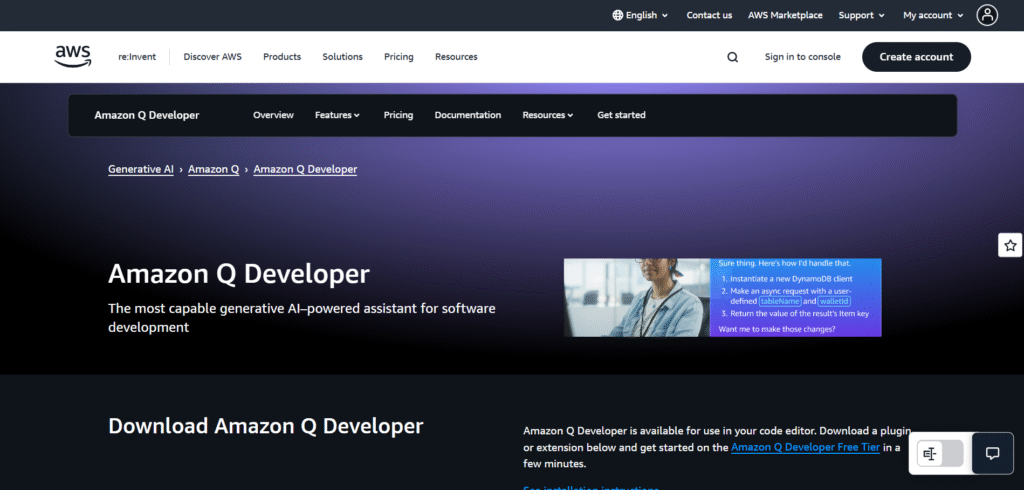Expand the Resources submenu in Q Developer bar
The image size is (1024, 490).
548,115
